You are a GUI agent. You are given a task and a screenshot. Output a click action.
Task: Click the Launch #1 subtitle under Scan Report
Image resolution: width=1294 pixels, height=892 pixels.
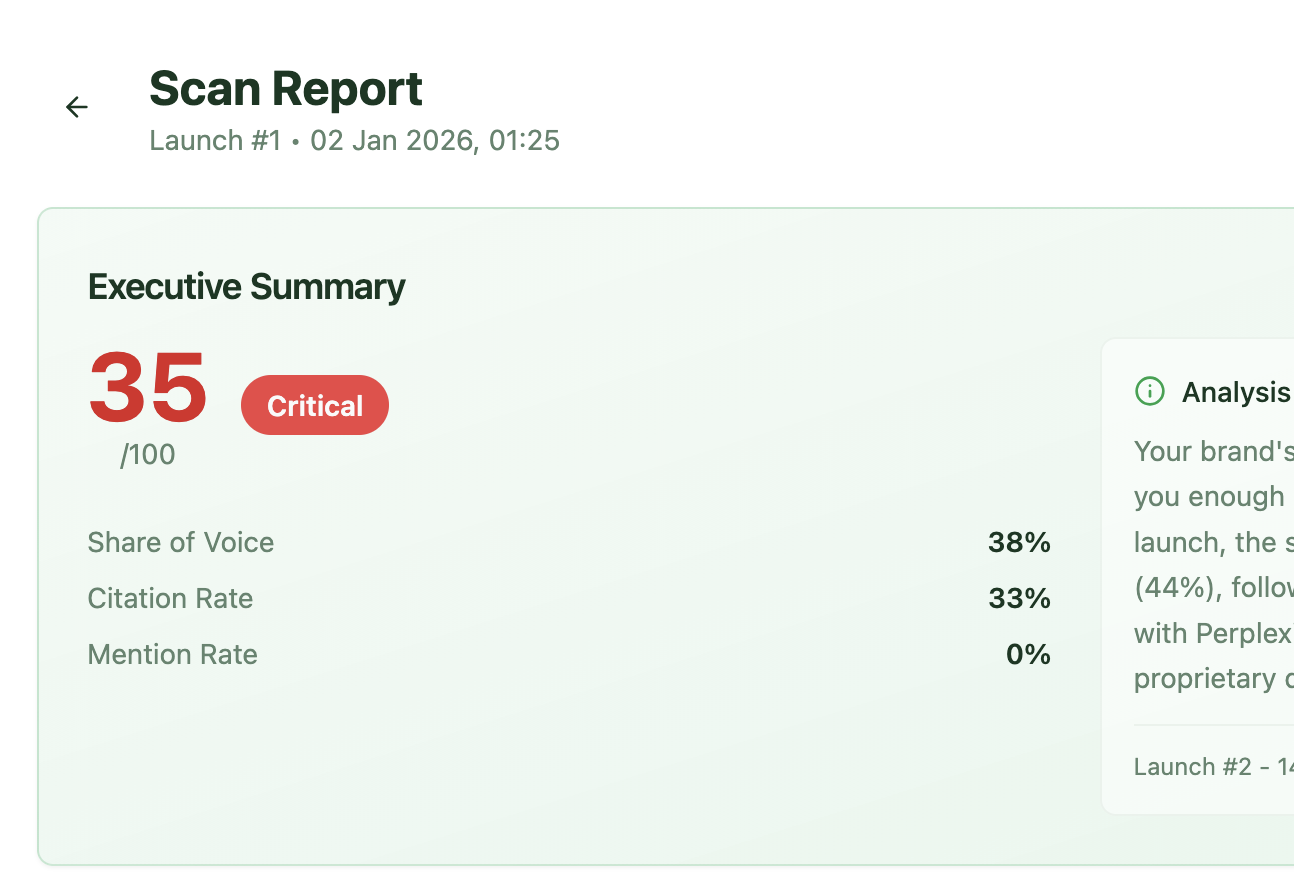pos(215,140)
